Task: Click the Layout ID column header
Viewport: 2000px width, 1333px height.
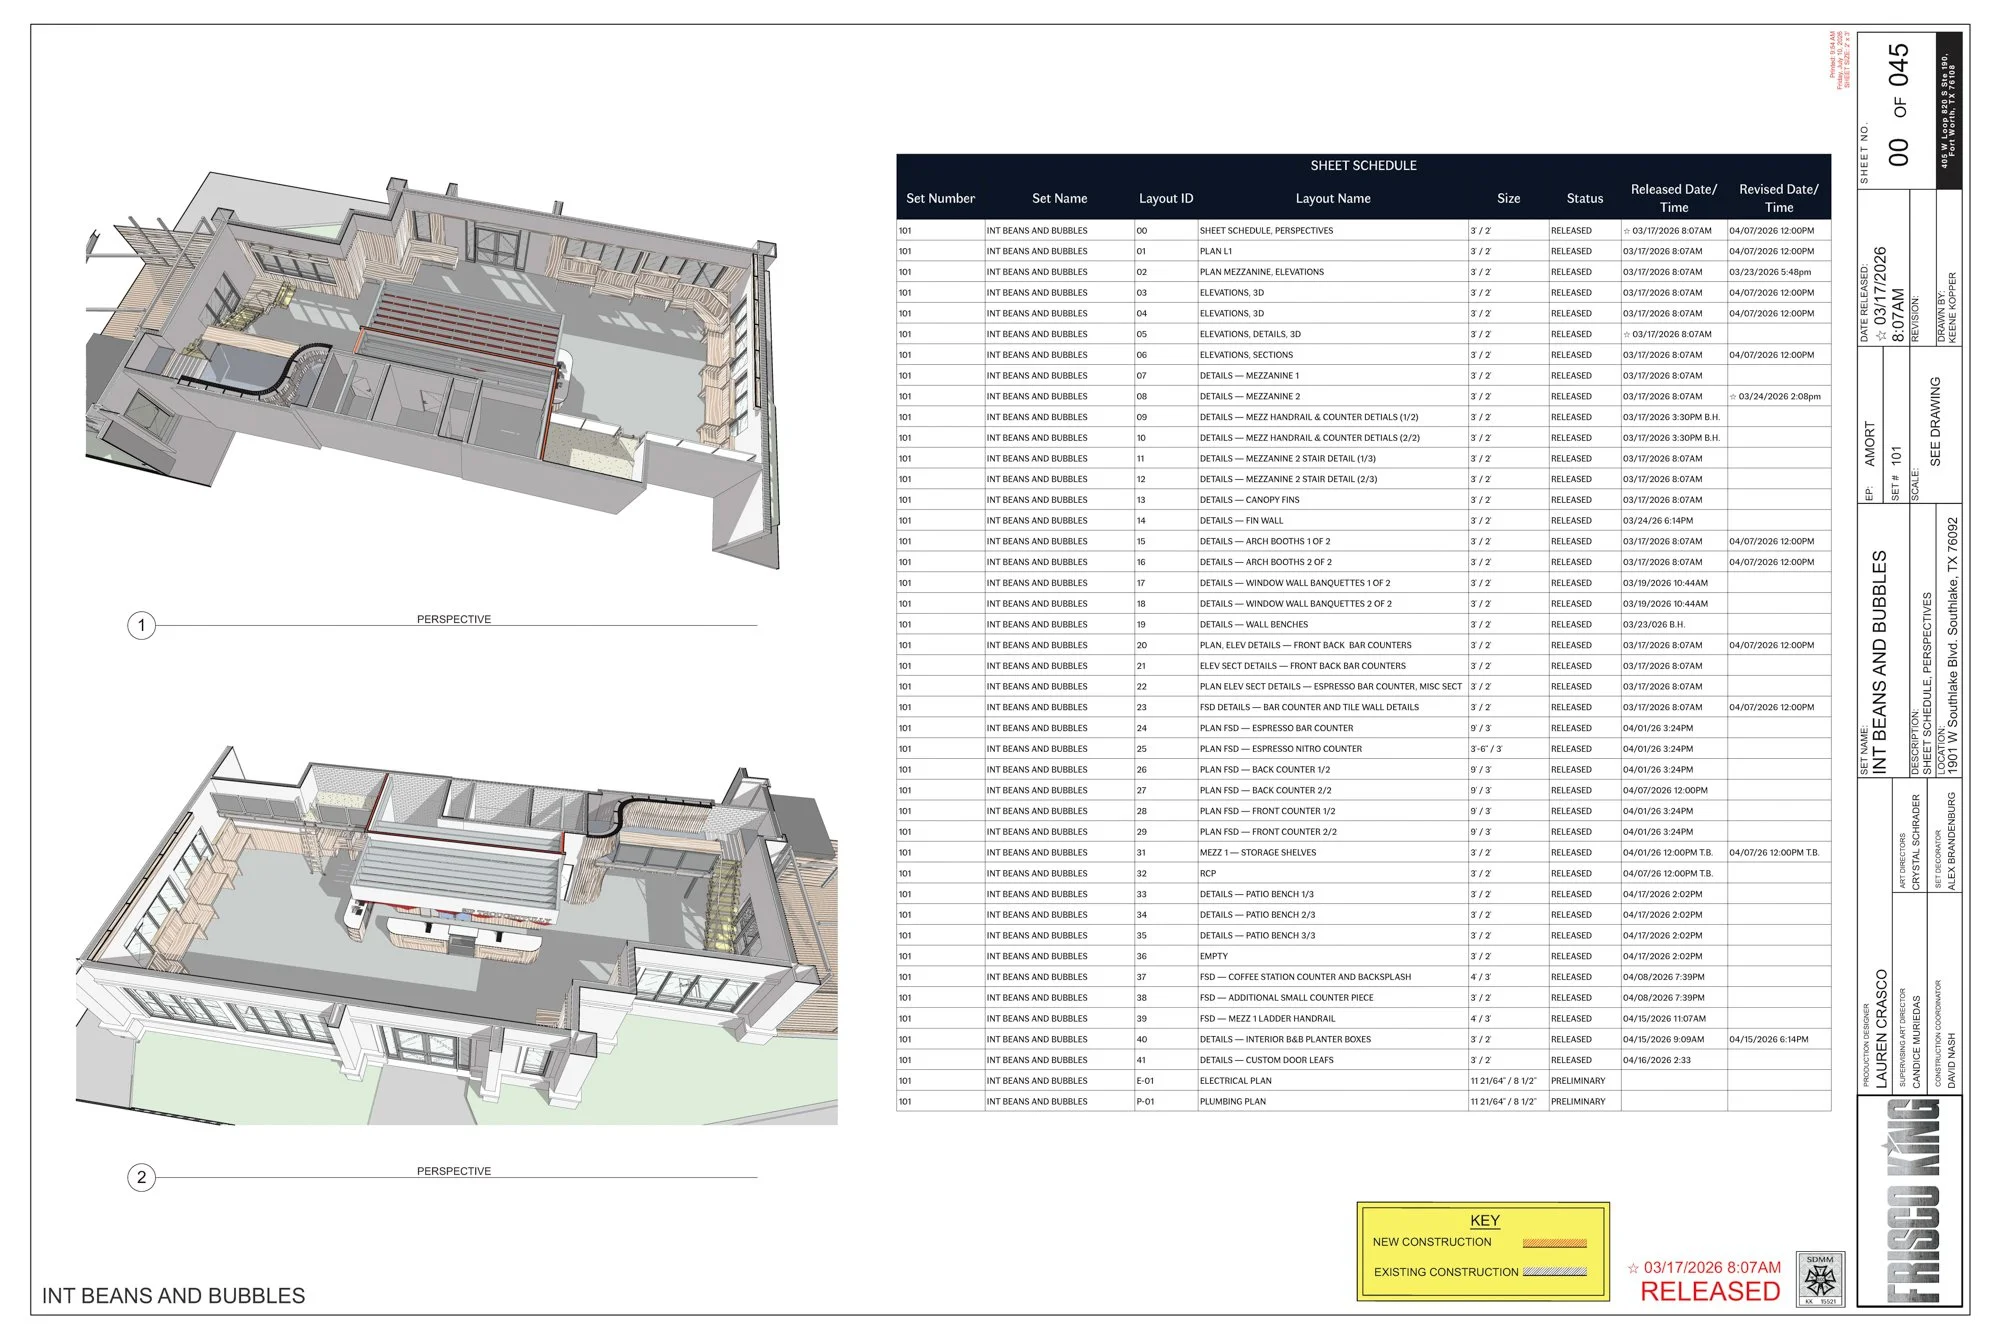Action: (x=1166, y=198)
